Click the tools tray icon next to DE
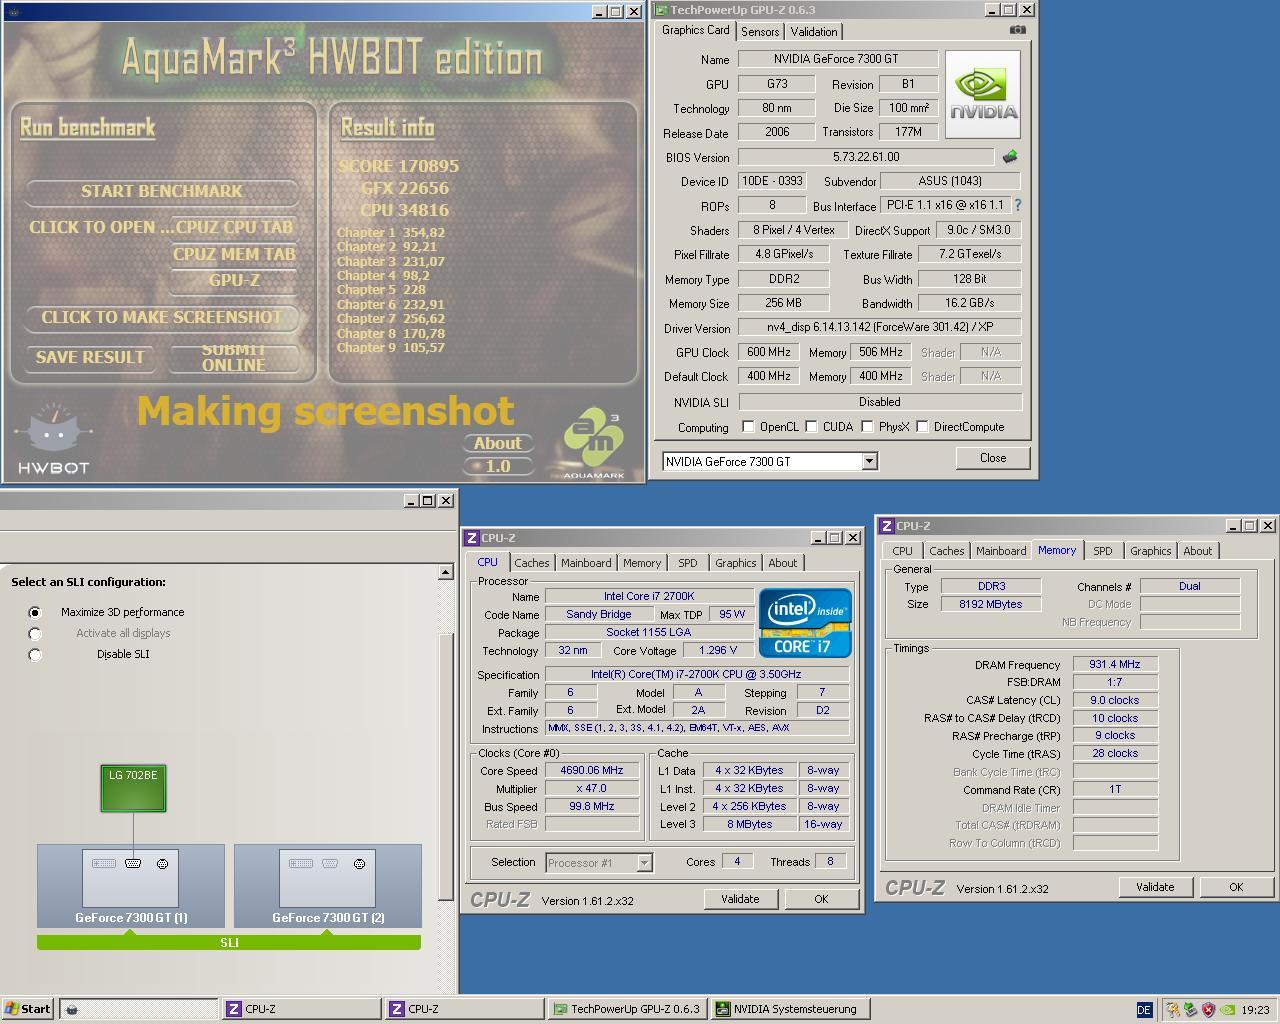This screenshot has height=1024, width=1280. [1172, 1009]
